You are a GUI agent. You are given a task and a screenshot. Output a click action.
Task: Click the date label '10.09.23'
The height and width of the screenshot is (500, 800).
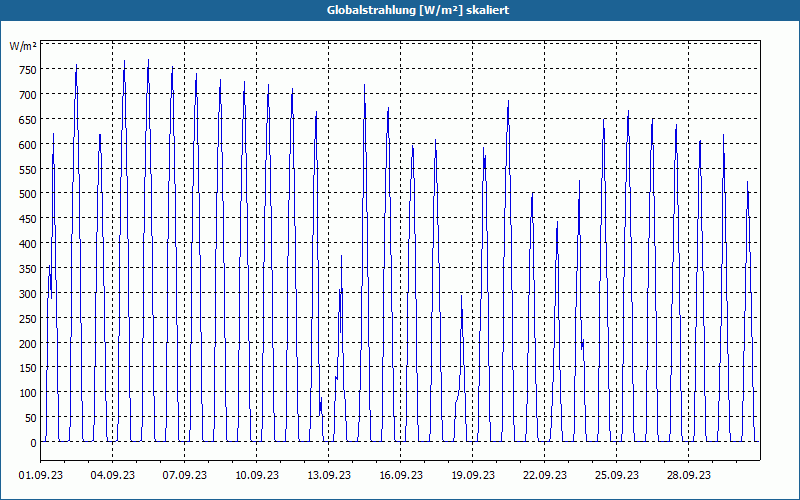(257, 476)
